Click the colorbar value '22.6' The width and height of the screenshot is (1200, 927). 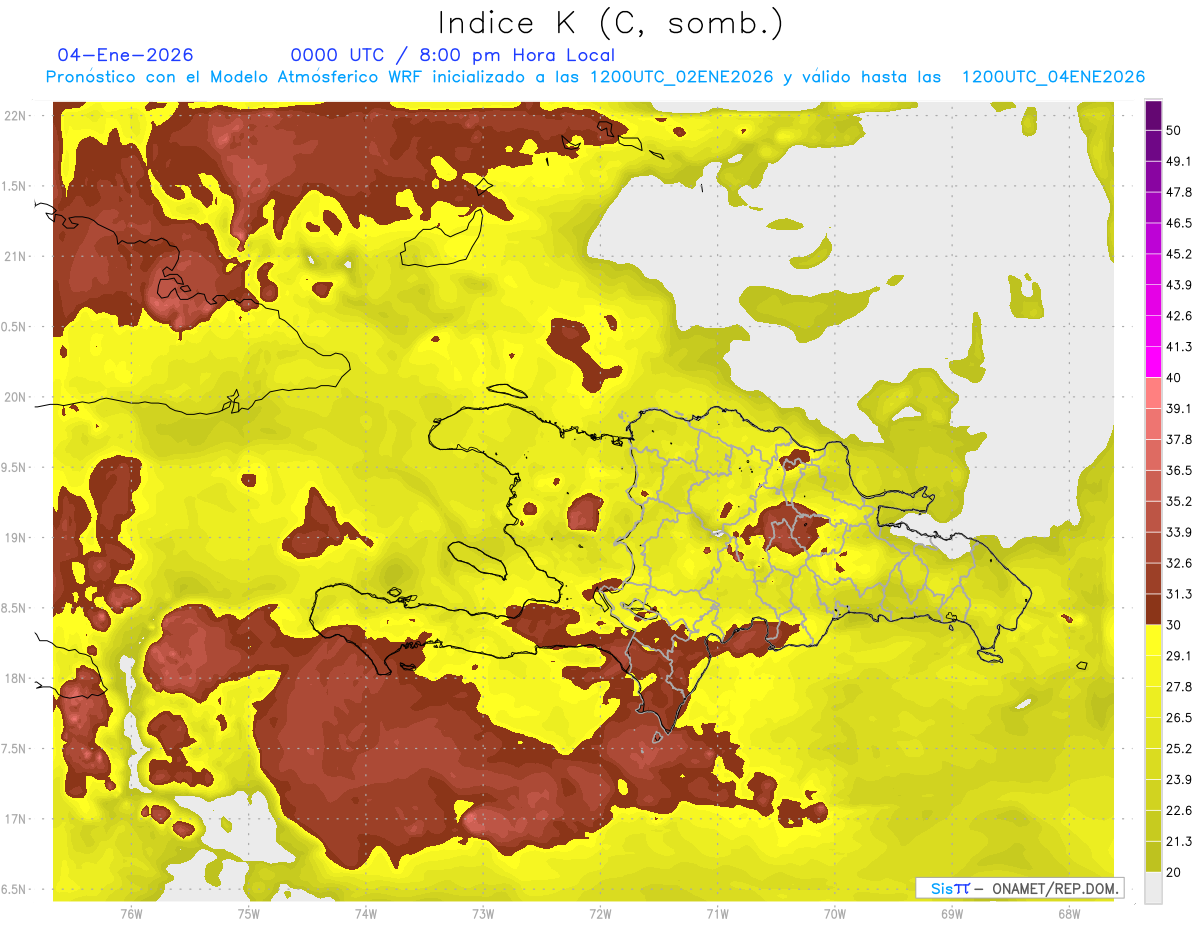(1179, 811)
